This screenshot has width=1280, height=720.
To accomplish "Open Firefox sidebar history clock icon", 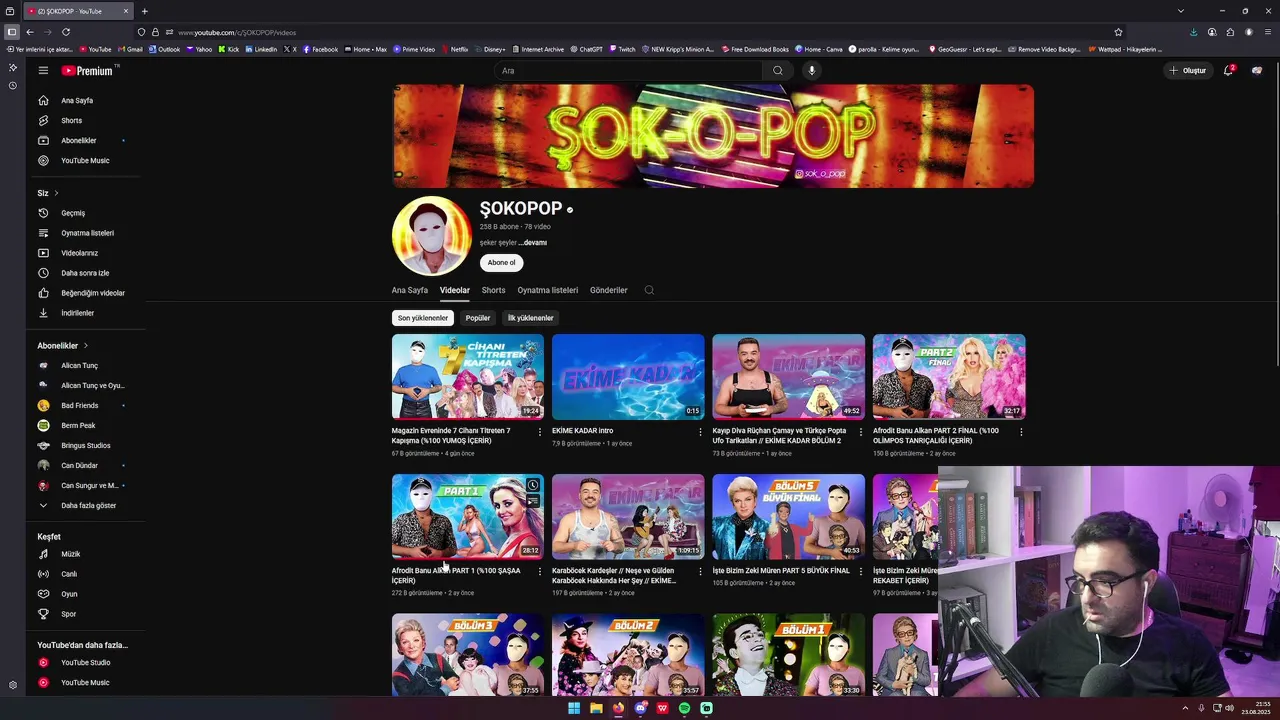I will coord(12,85).
